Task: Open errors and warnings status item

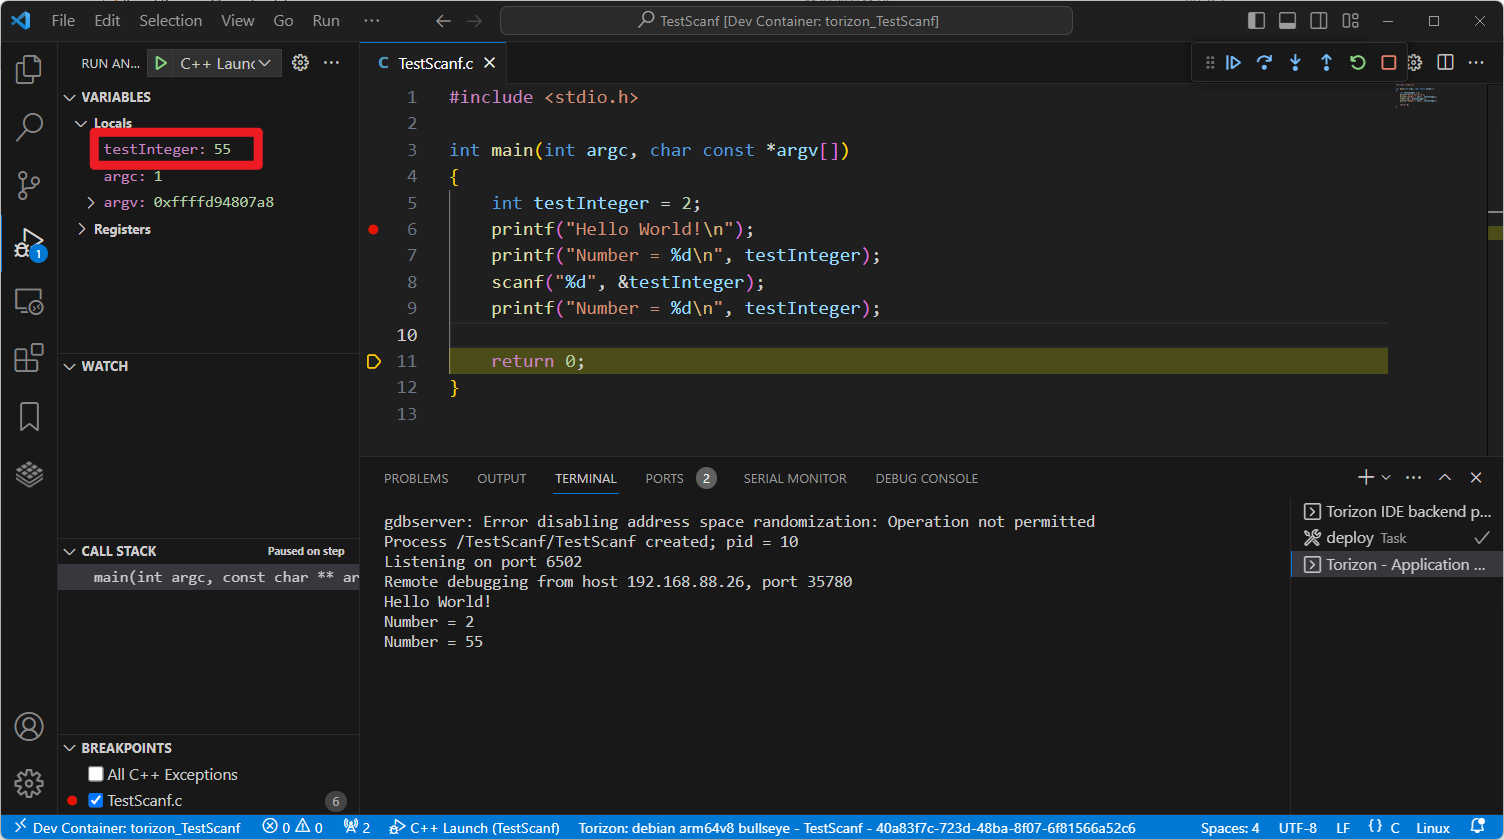Action: tap(293, 828)
